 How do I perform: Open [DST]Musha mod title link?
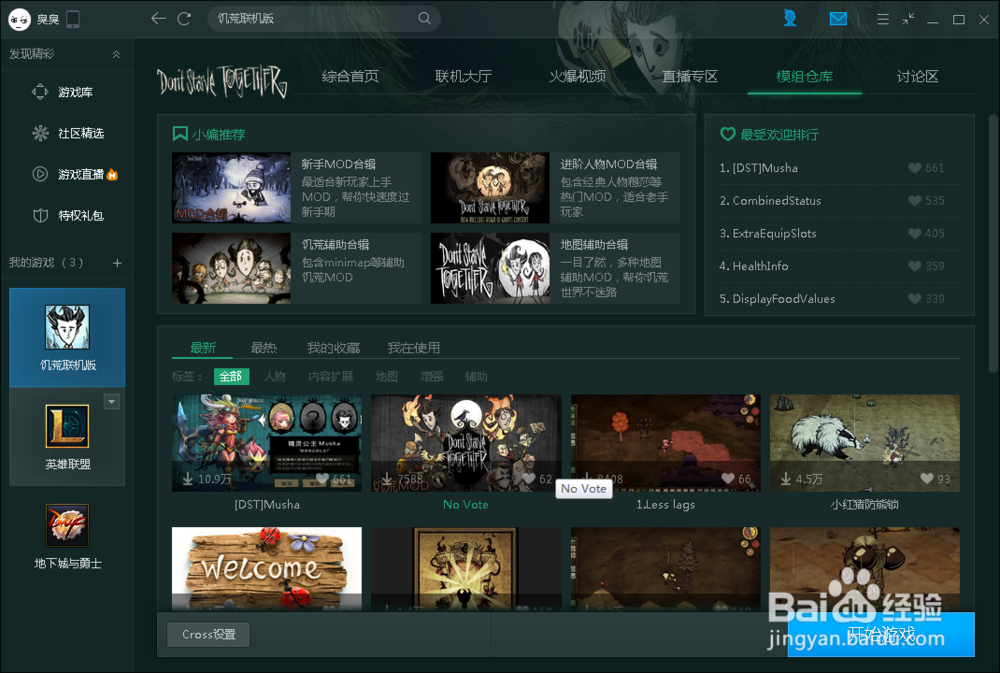tap(267, 505)
